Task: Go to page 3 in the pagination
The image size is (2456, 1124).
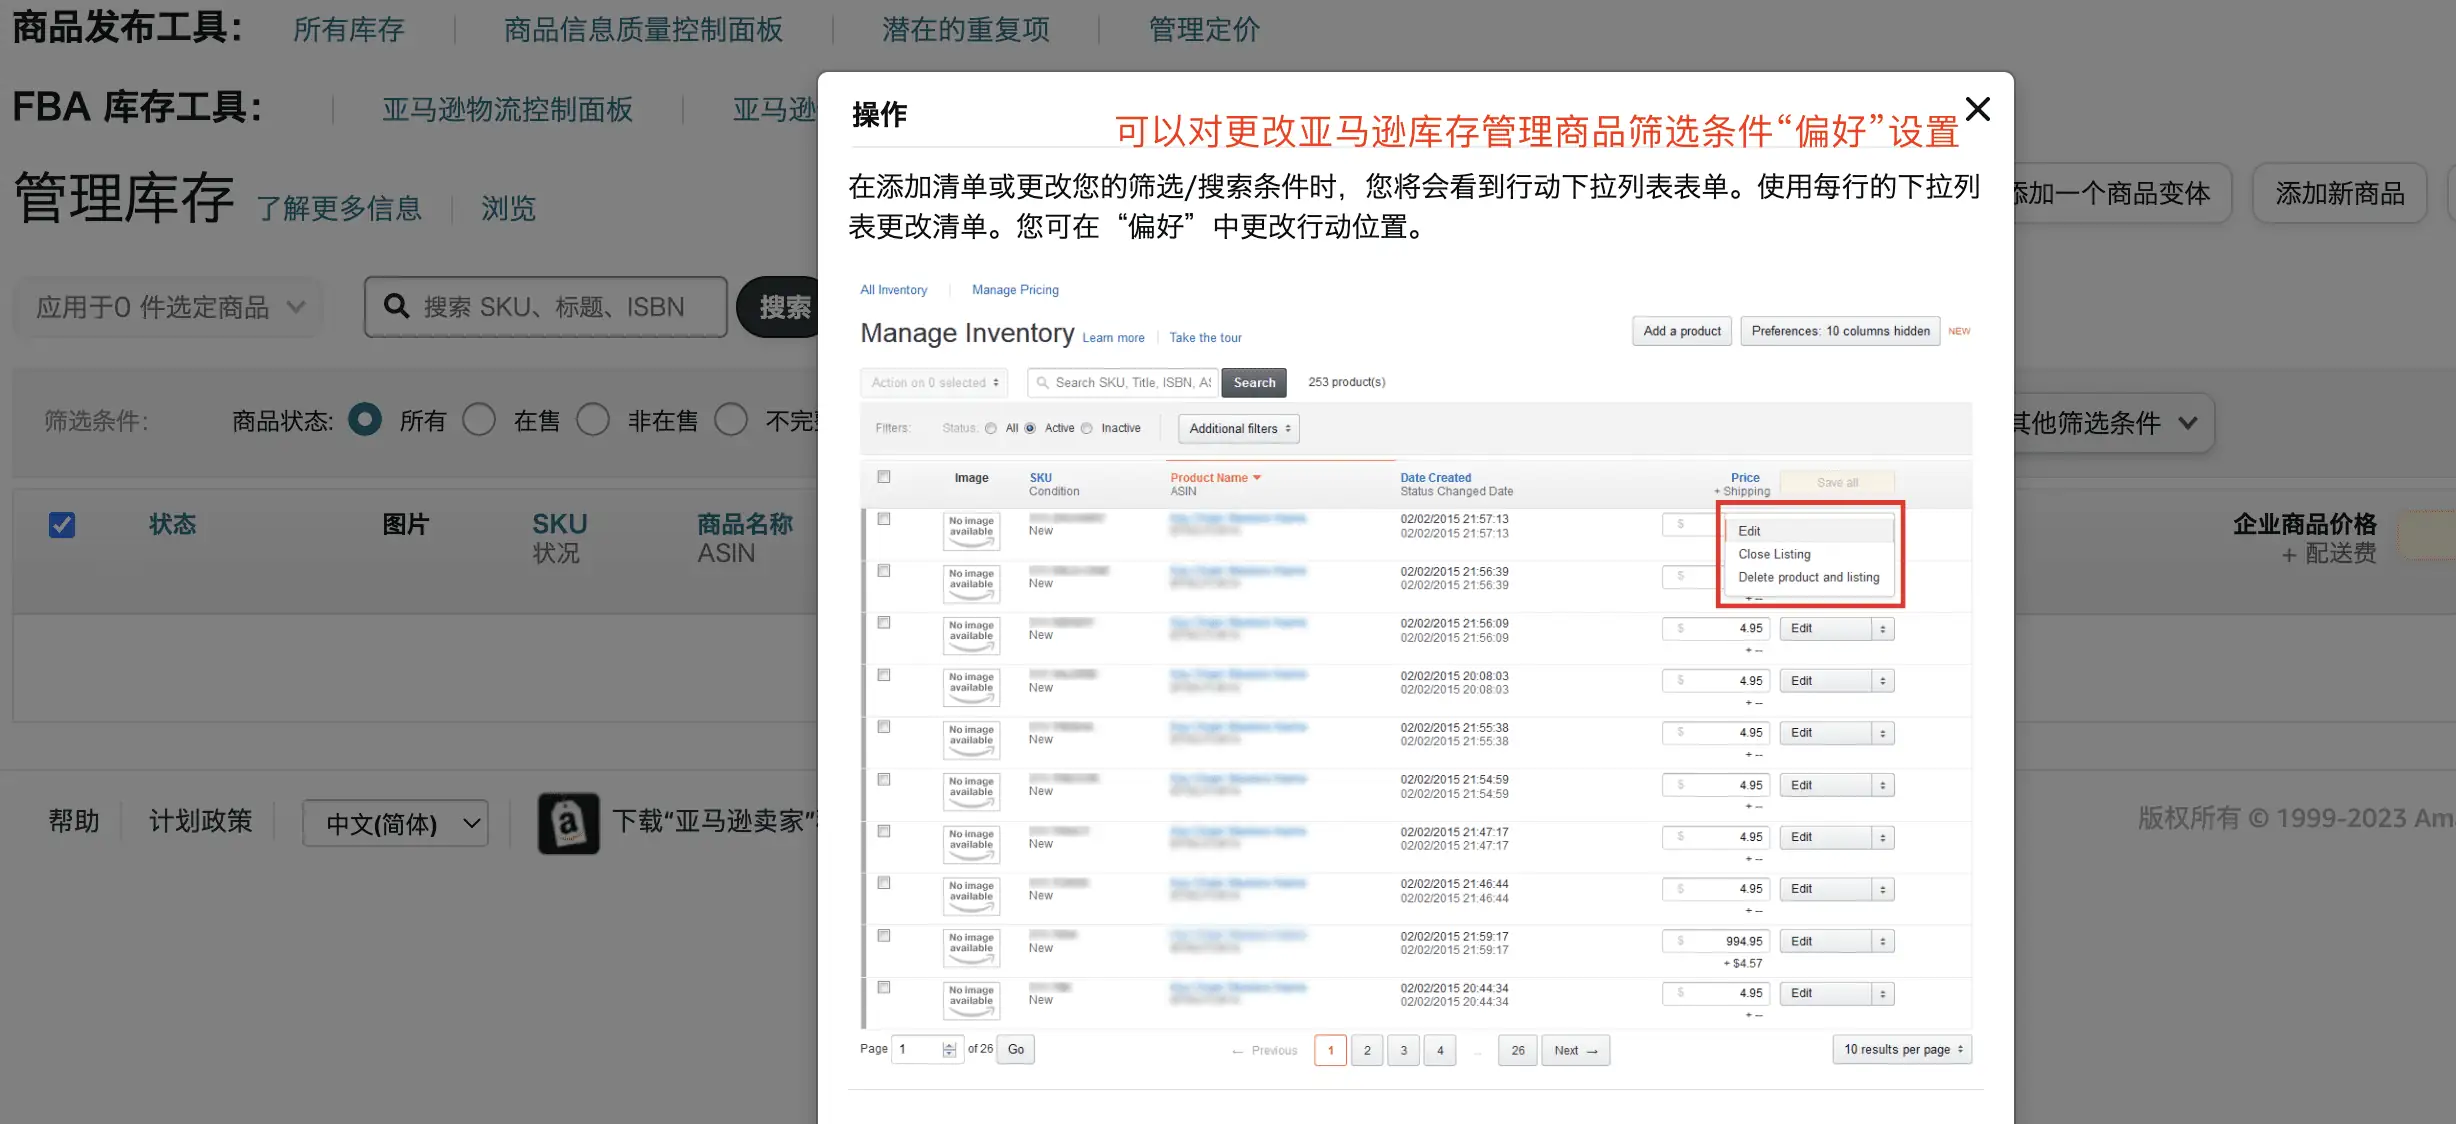Action: pyautogui.click(x=1404, y=1050)
